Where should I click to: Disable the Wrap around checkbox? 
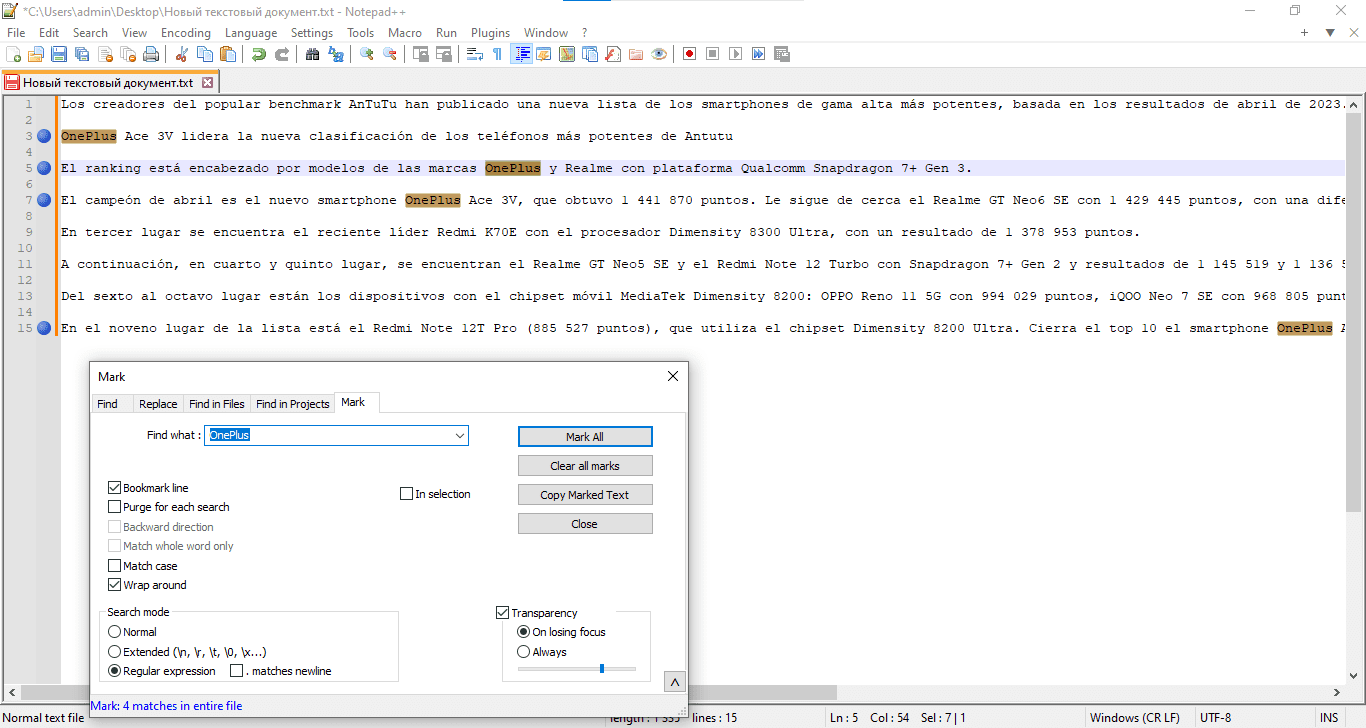click(x=114, y=585)
